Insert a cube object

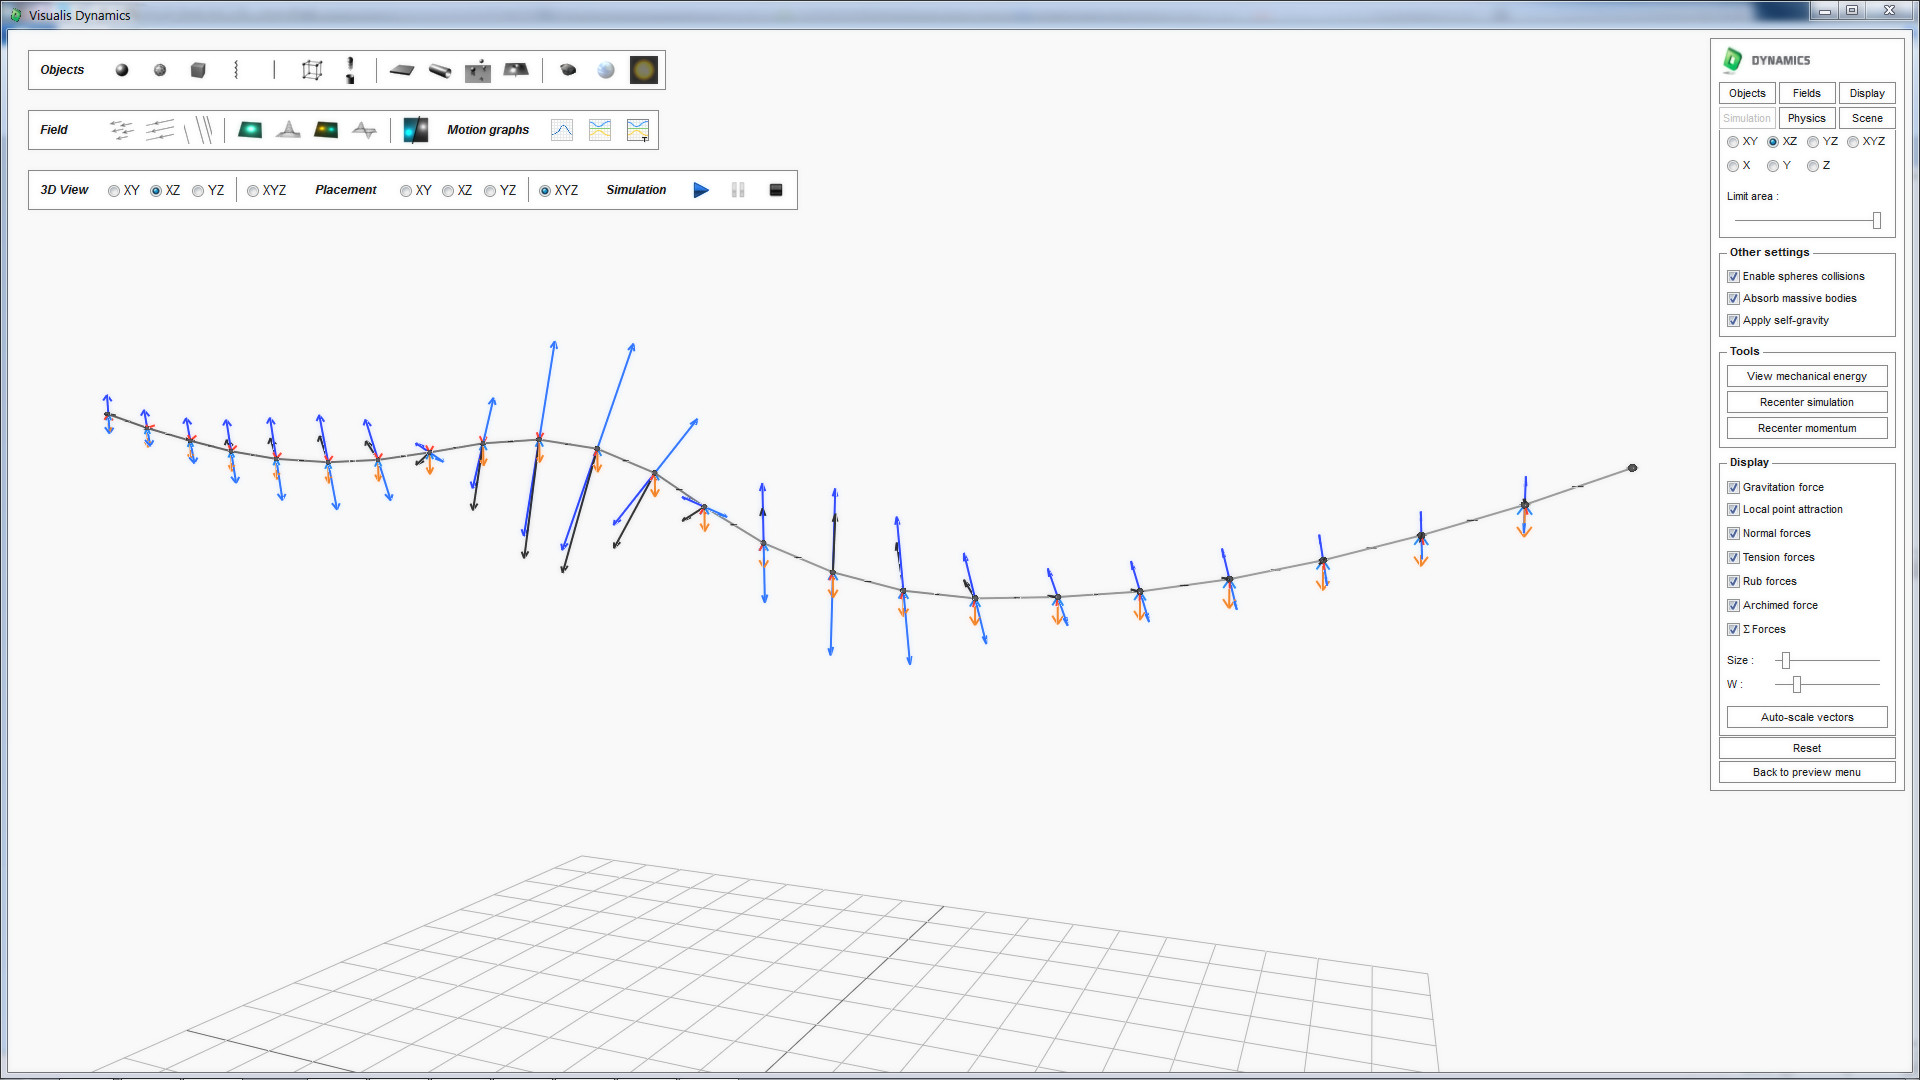[197, 70]
